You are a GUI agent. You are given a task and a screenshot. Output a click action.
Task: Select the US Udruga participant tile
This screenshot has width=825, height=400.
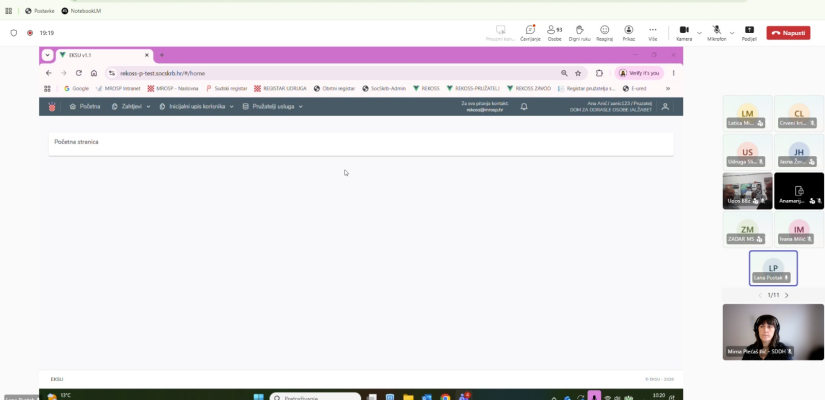(x=747, y=152)
